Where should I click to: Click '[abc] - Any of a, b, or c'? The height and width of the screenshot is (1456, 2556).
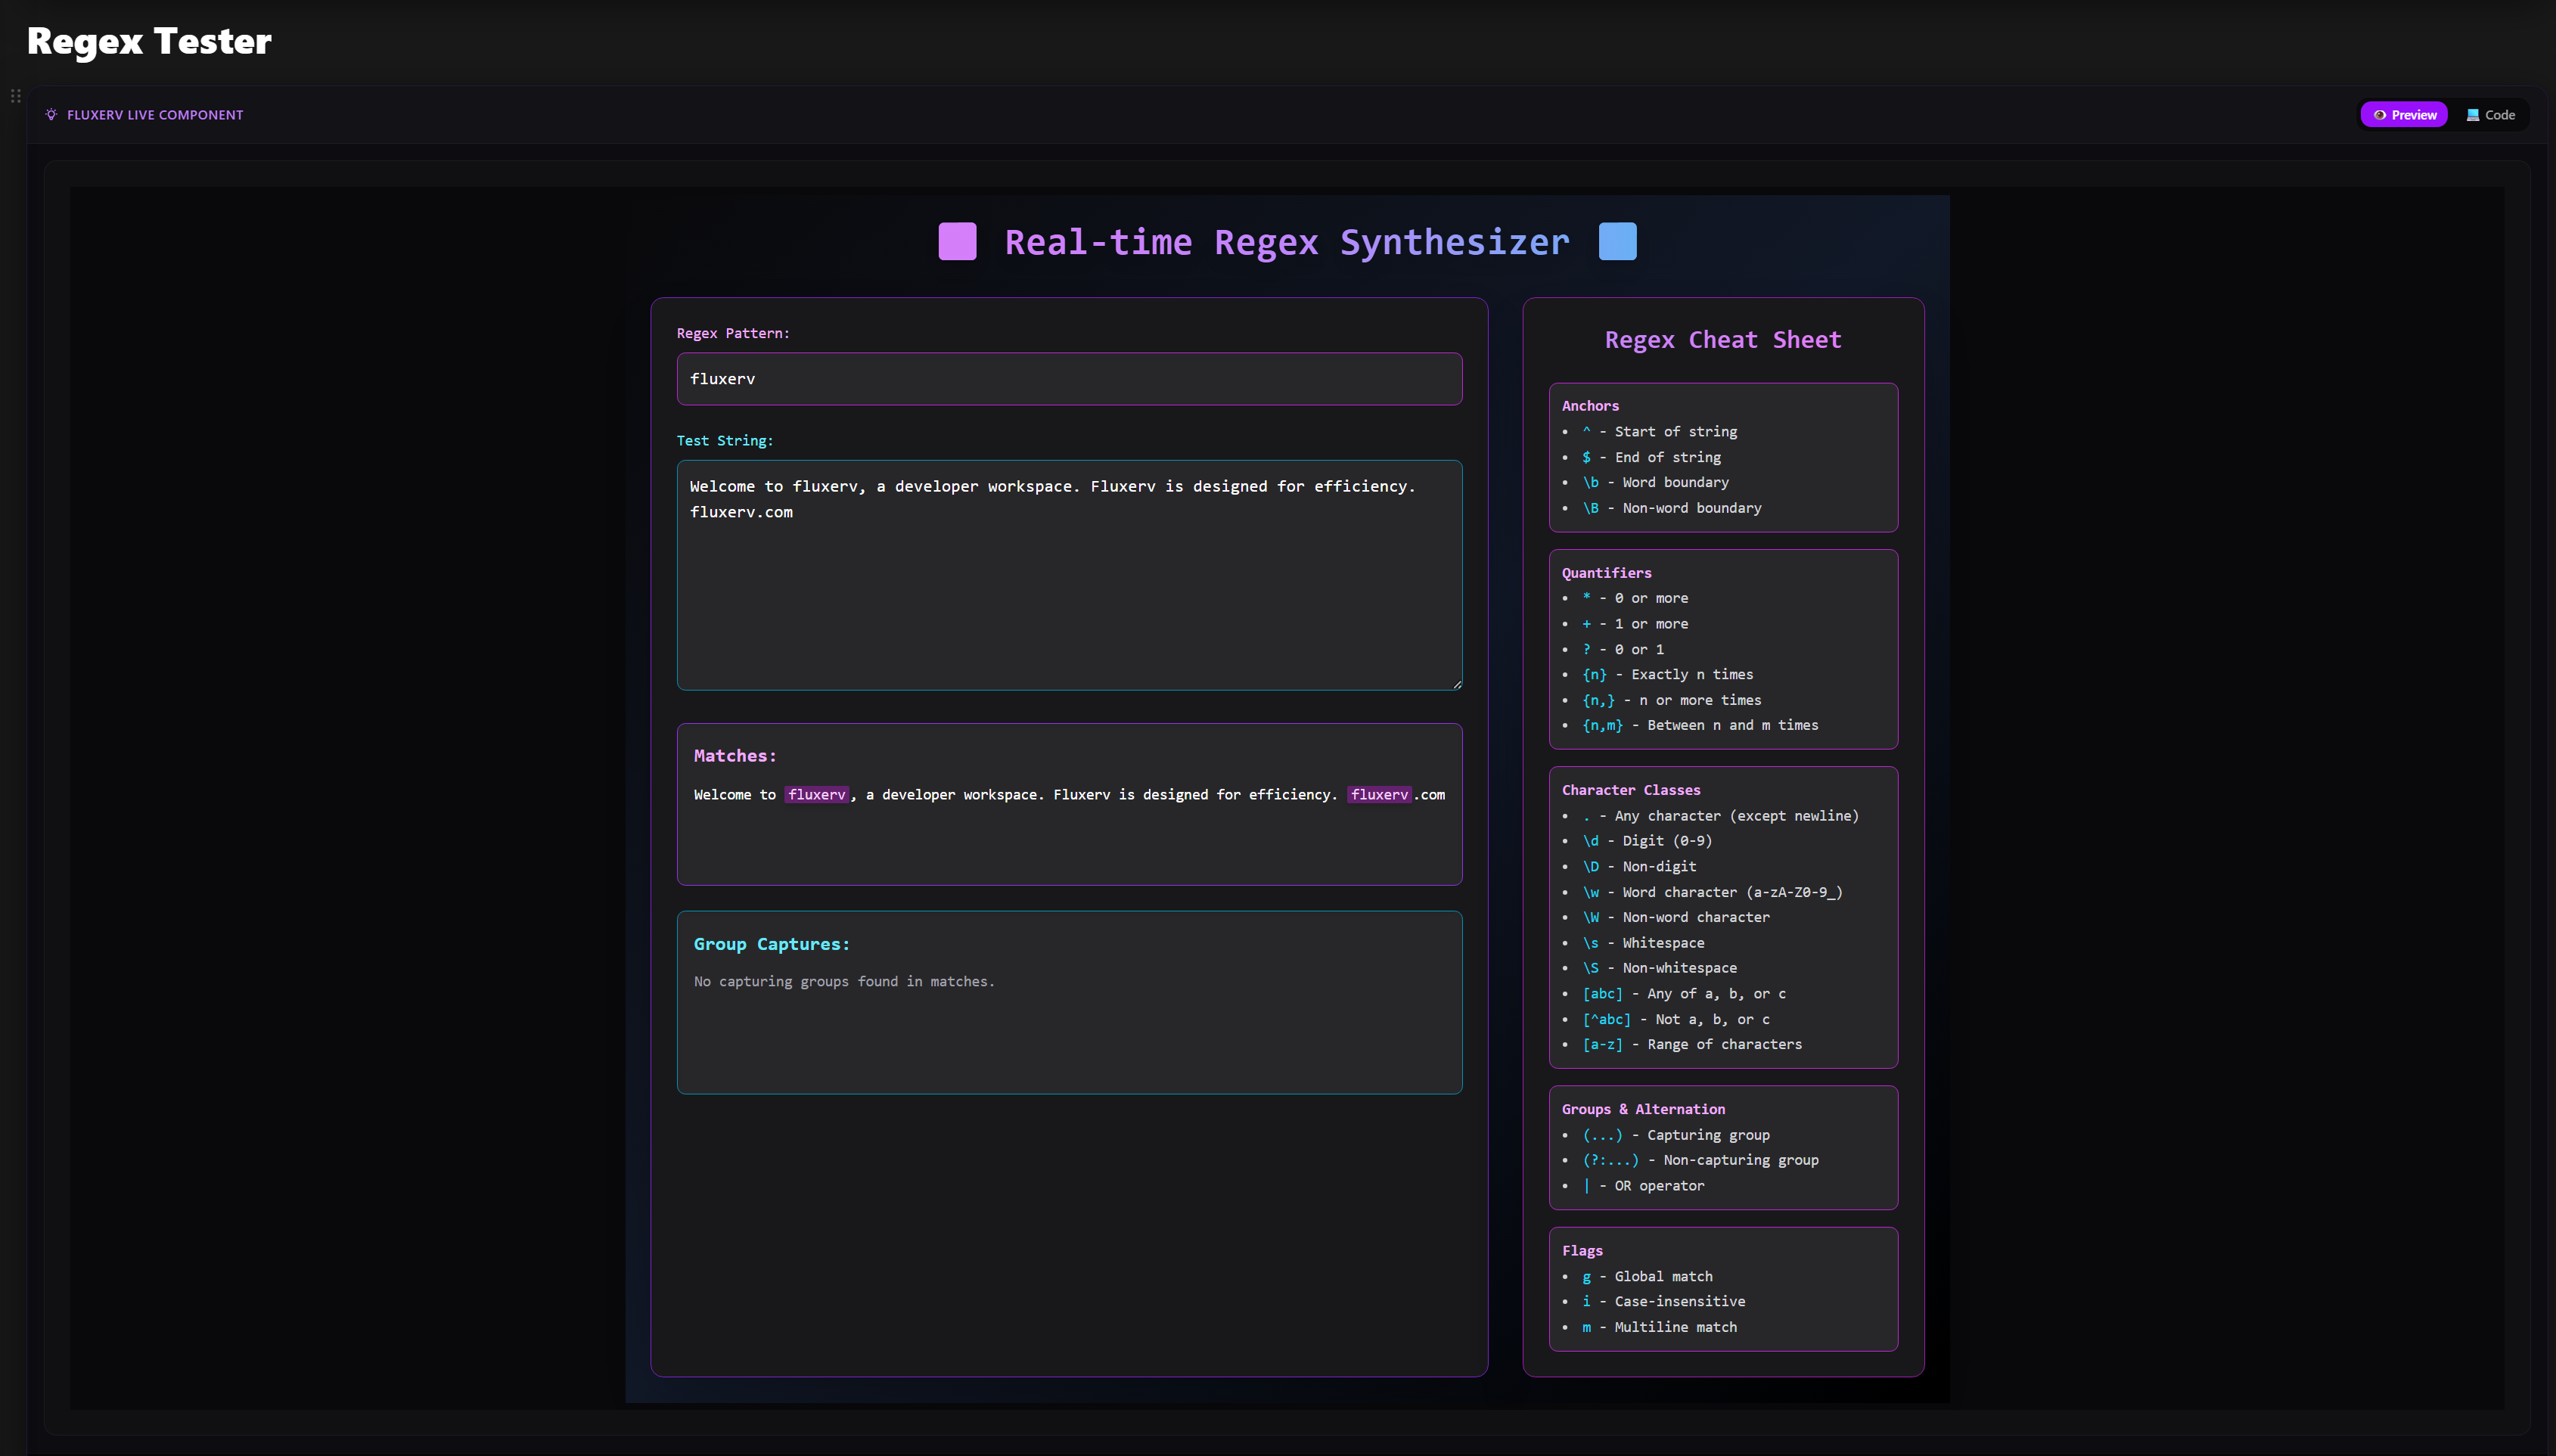point(1684,994)
